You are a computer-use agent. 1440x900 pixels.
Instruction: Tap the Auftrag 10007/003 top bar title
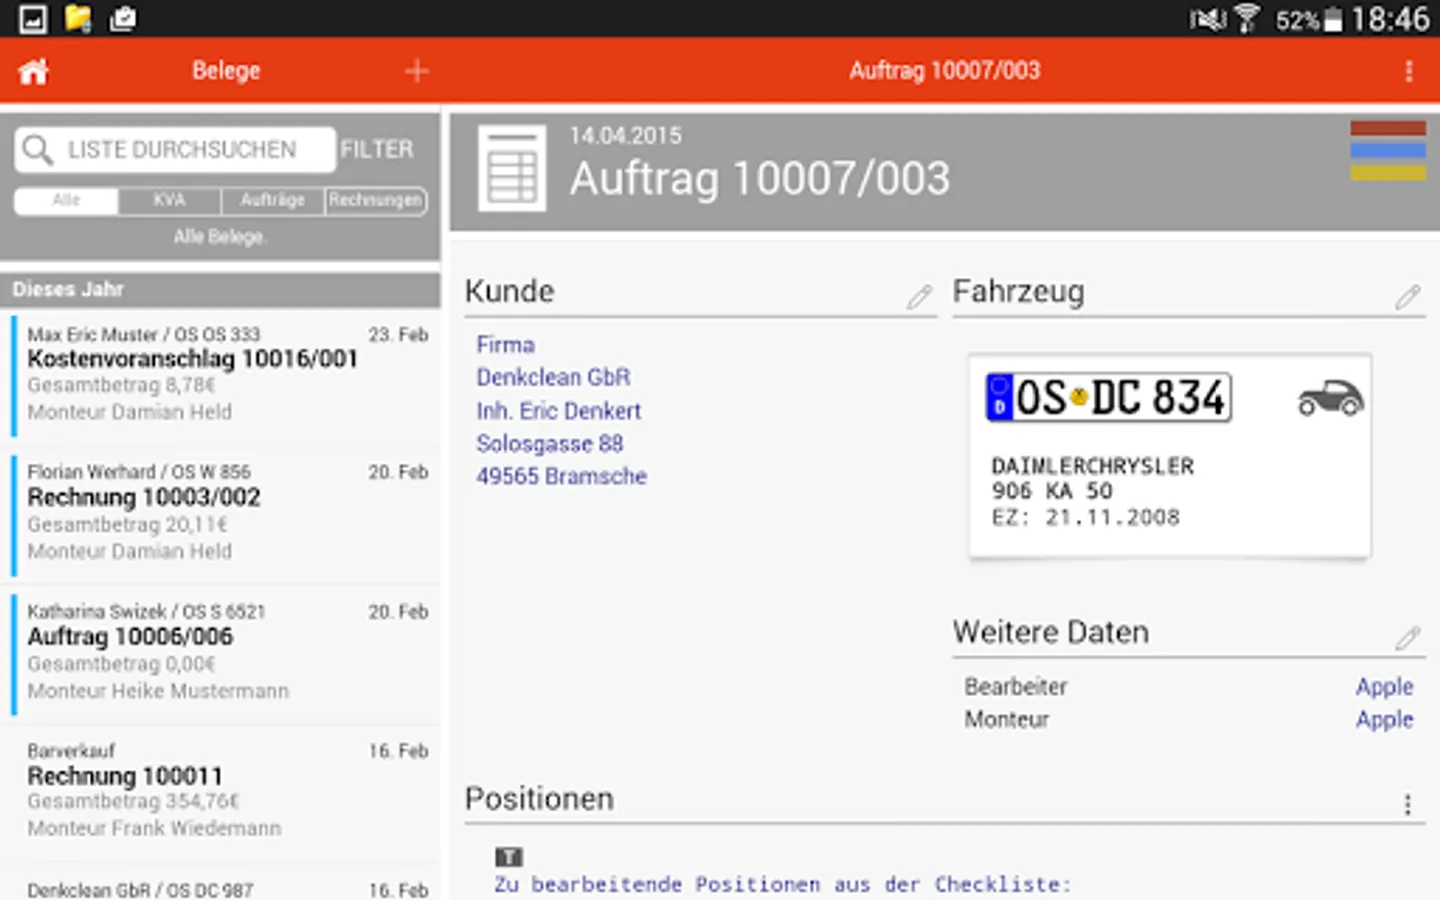945,71
